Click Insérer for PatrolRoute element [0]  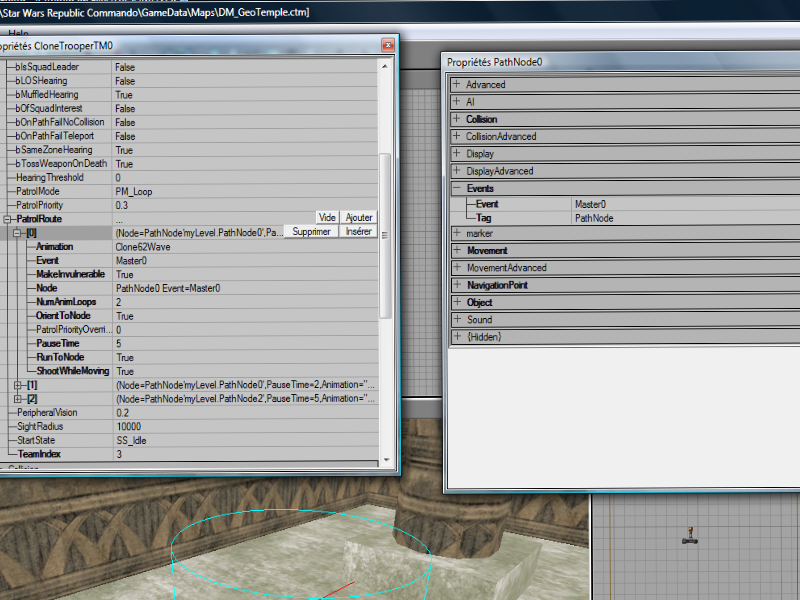coord(359,232)
